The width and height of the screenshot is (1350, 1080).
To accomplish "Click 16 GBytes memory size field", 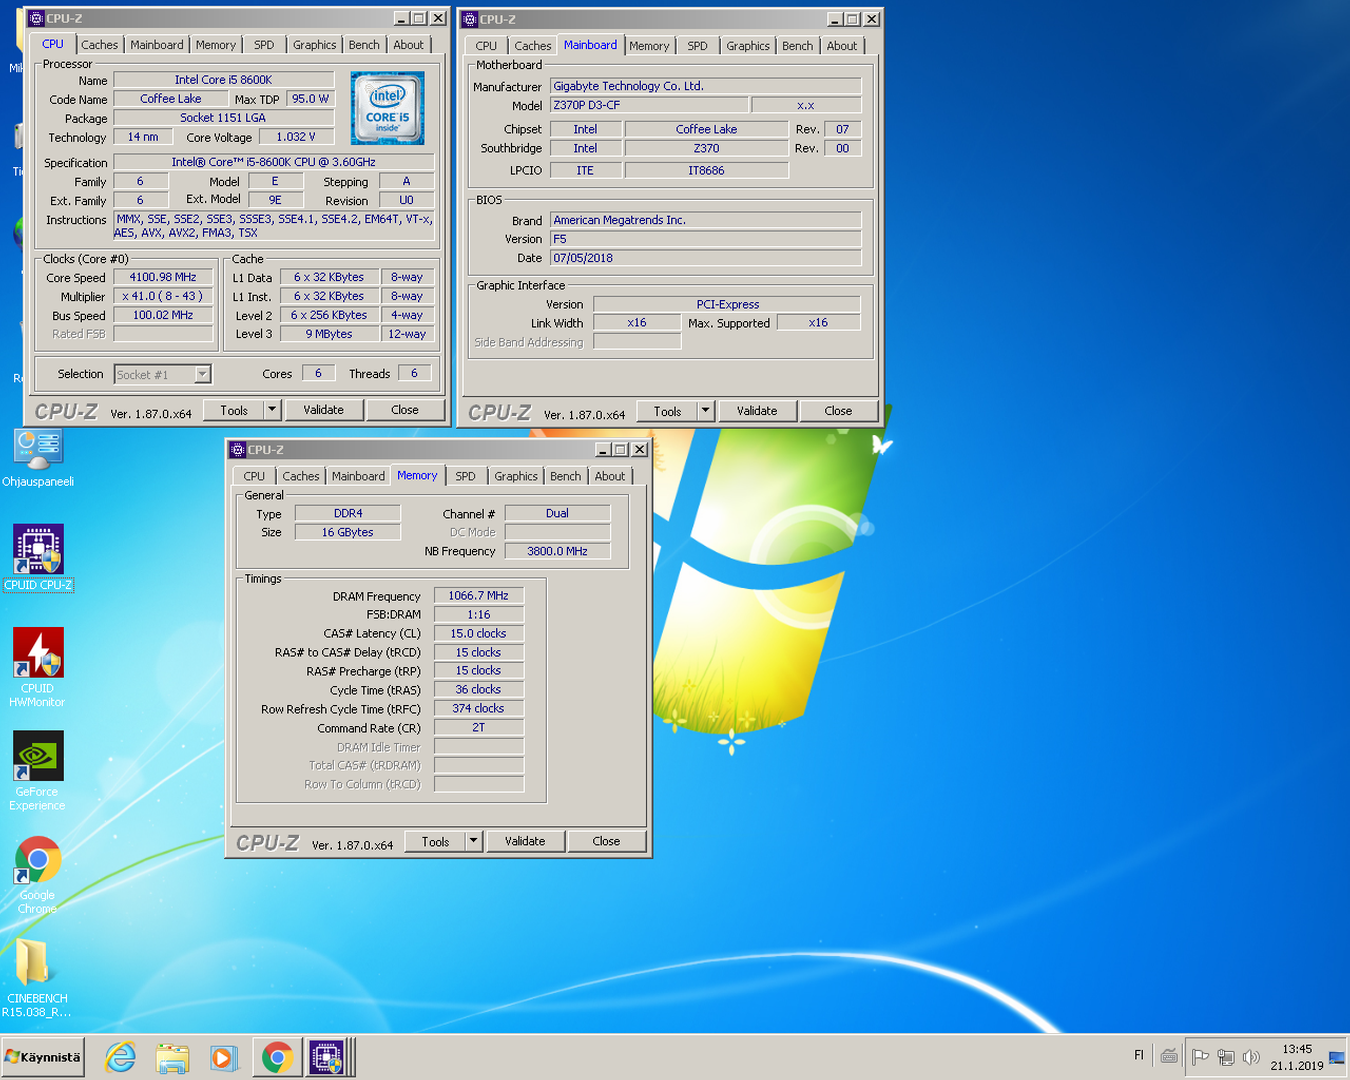I will (x=347, y=532).
